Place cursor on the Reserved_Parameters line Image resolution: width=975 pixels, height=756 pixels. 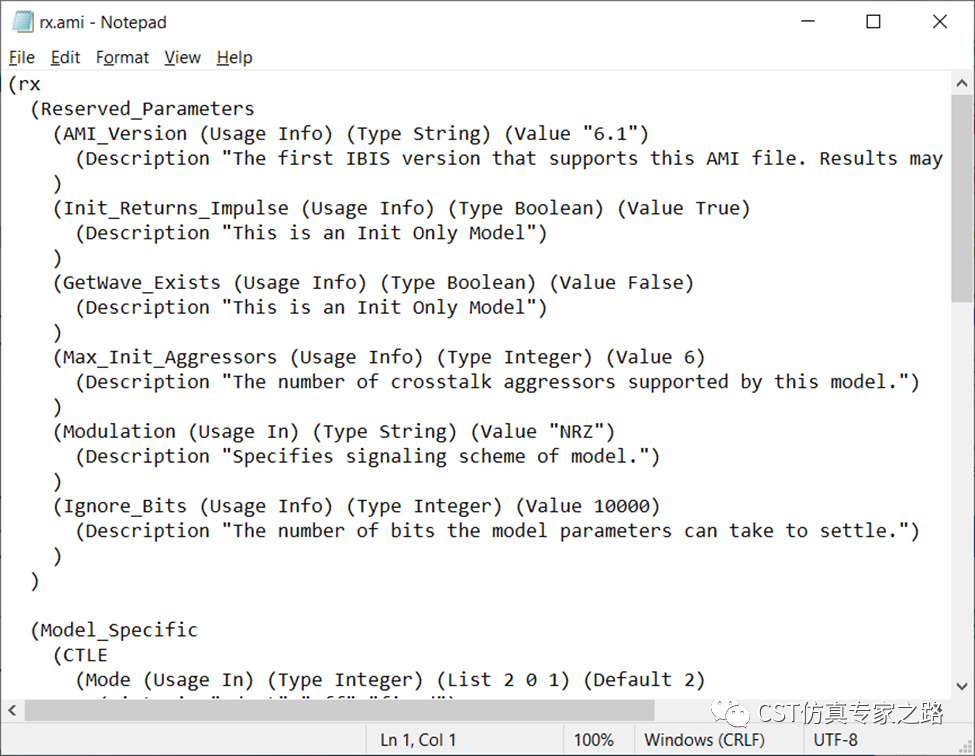pos(142,109)
